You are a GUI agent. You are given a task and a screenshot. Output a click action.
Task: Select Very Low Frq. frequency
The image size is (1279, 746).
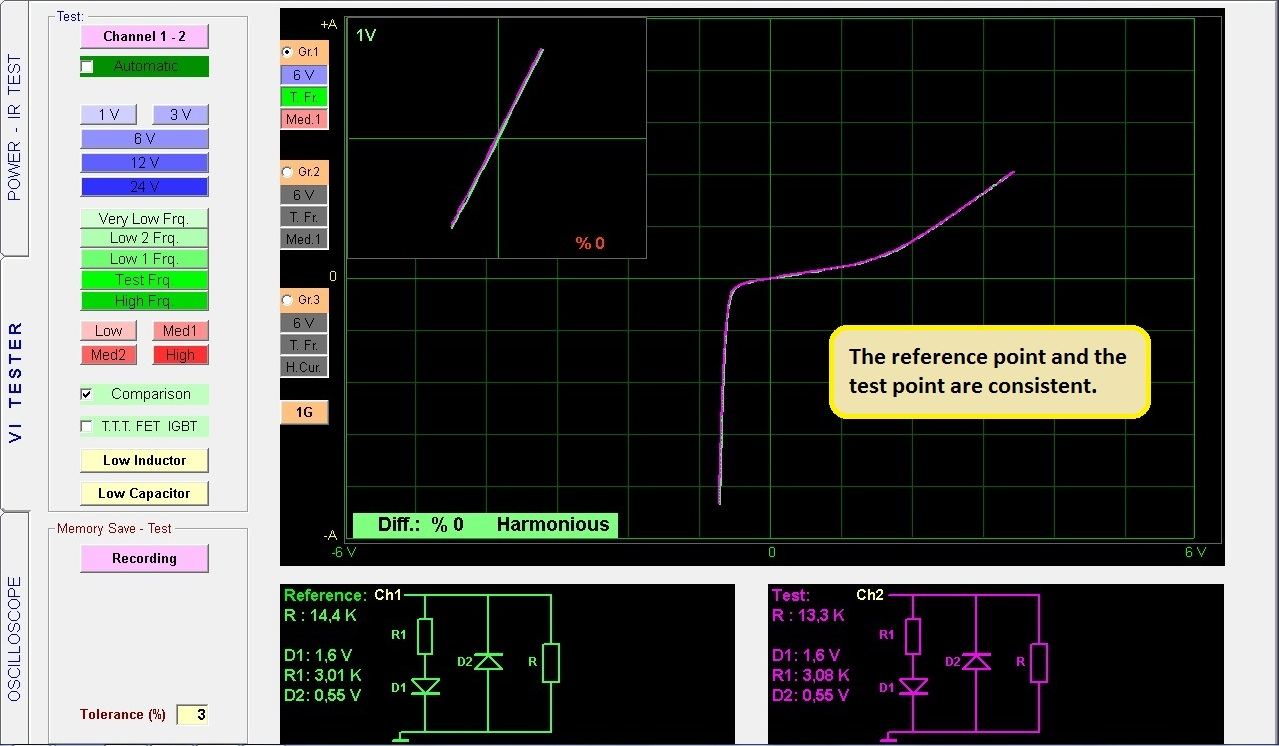click(x=144, y=218)
